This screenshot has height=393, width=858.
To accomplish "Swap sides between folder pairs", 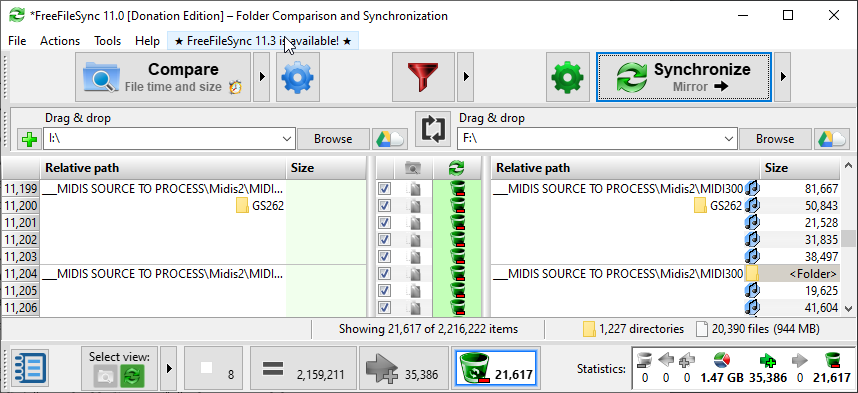I will (433, 129).
